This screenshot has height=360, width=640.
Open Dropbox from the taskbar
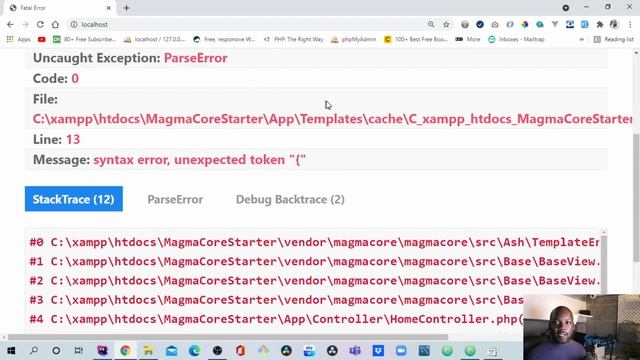(x=378, y=351)
